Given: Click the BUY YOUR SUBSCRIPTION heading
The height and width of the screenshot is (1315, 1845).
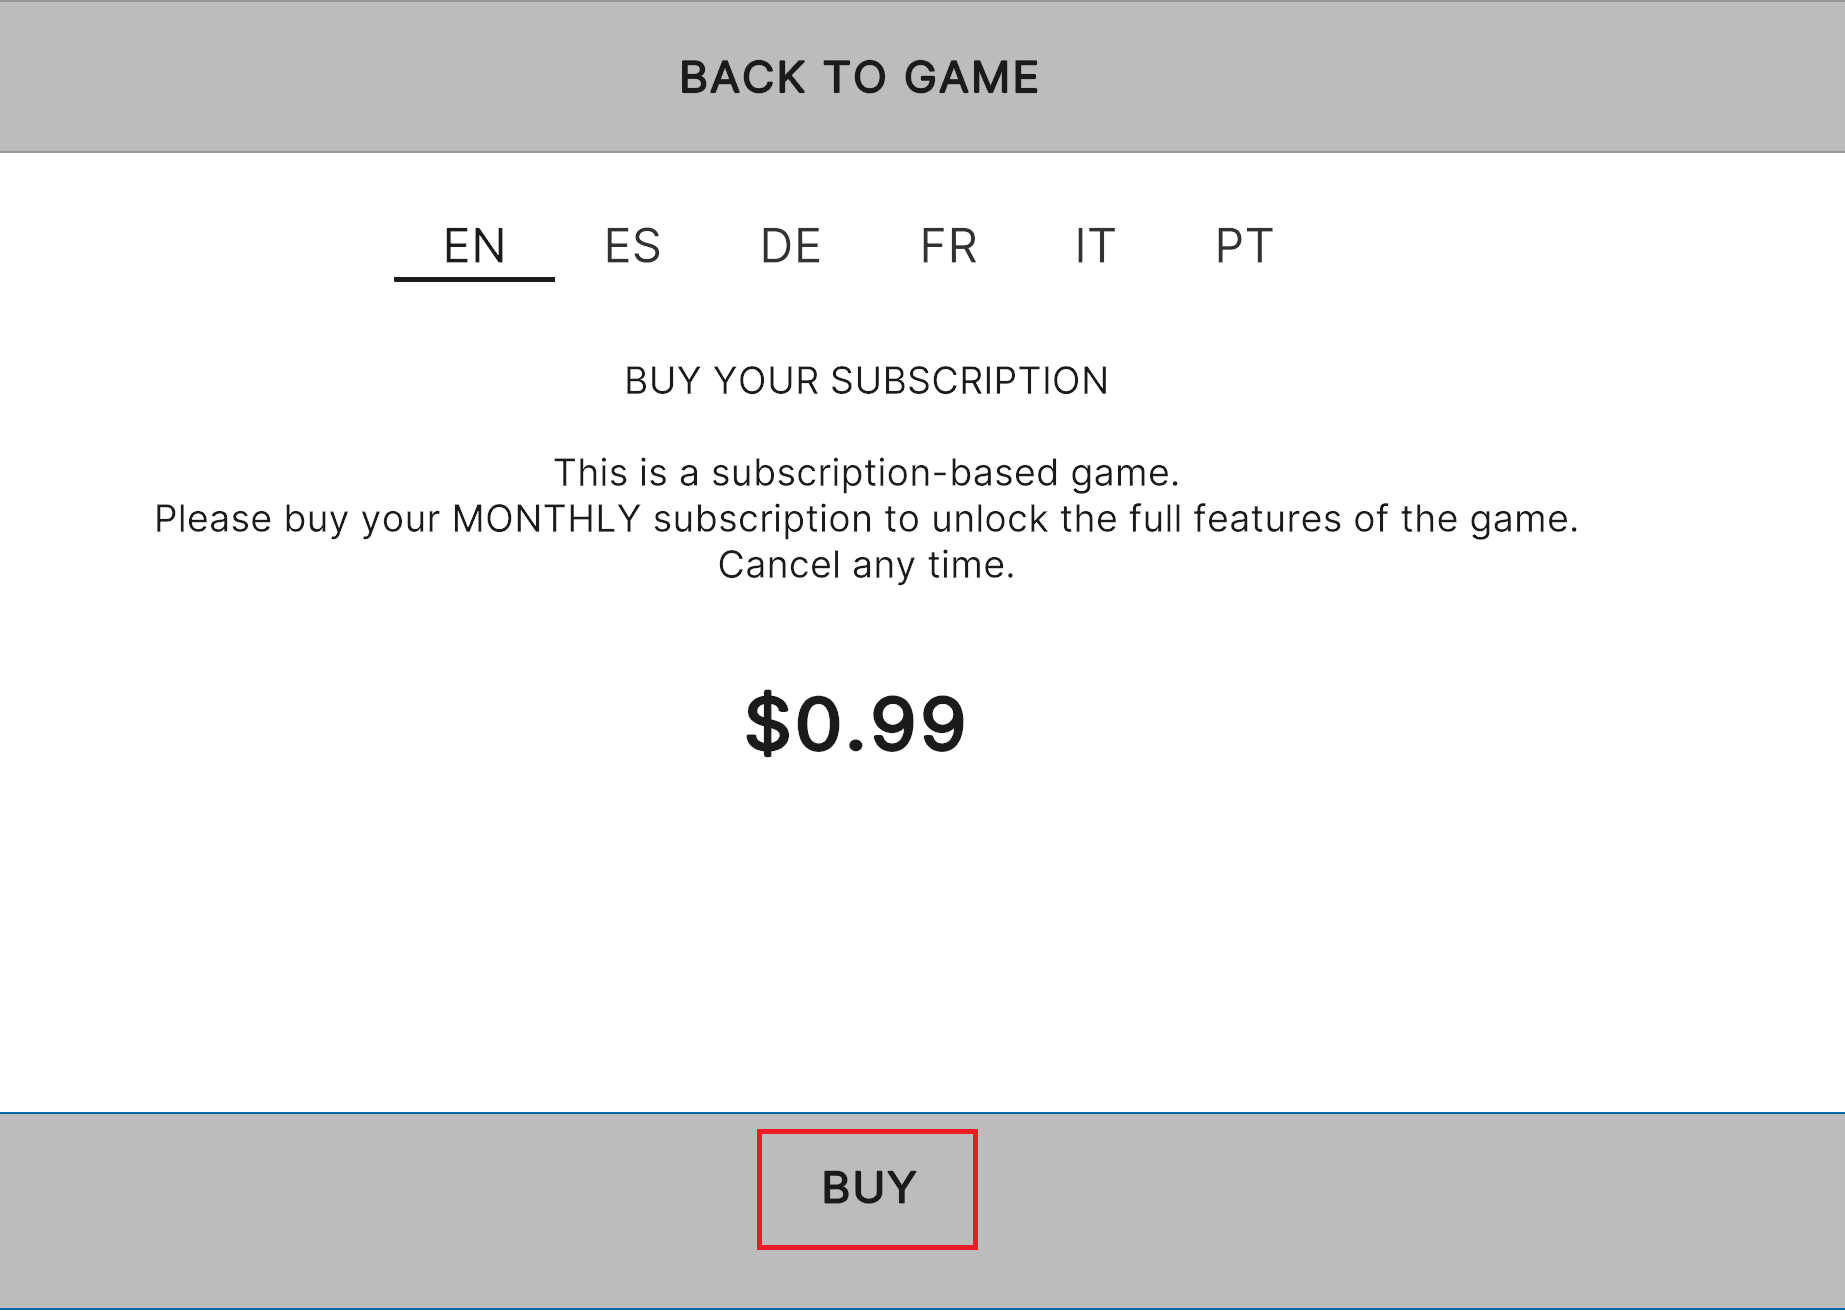Looking at the screenshot, I should coord(866,381).
